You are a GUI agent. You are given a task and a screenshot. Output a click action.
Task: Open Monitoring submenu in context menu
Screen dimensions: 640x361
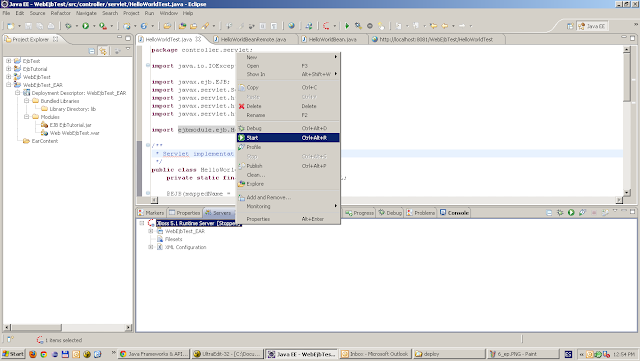pos(288,206)
